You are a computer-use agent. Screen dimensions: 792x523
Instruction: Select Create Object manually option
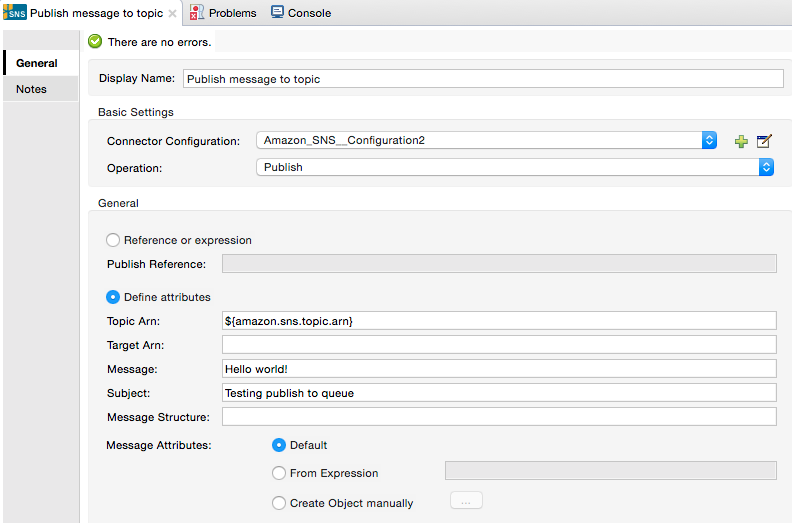[279, 503]
